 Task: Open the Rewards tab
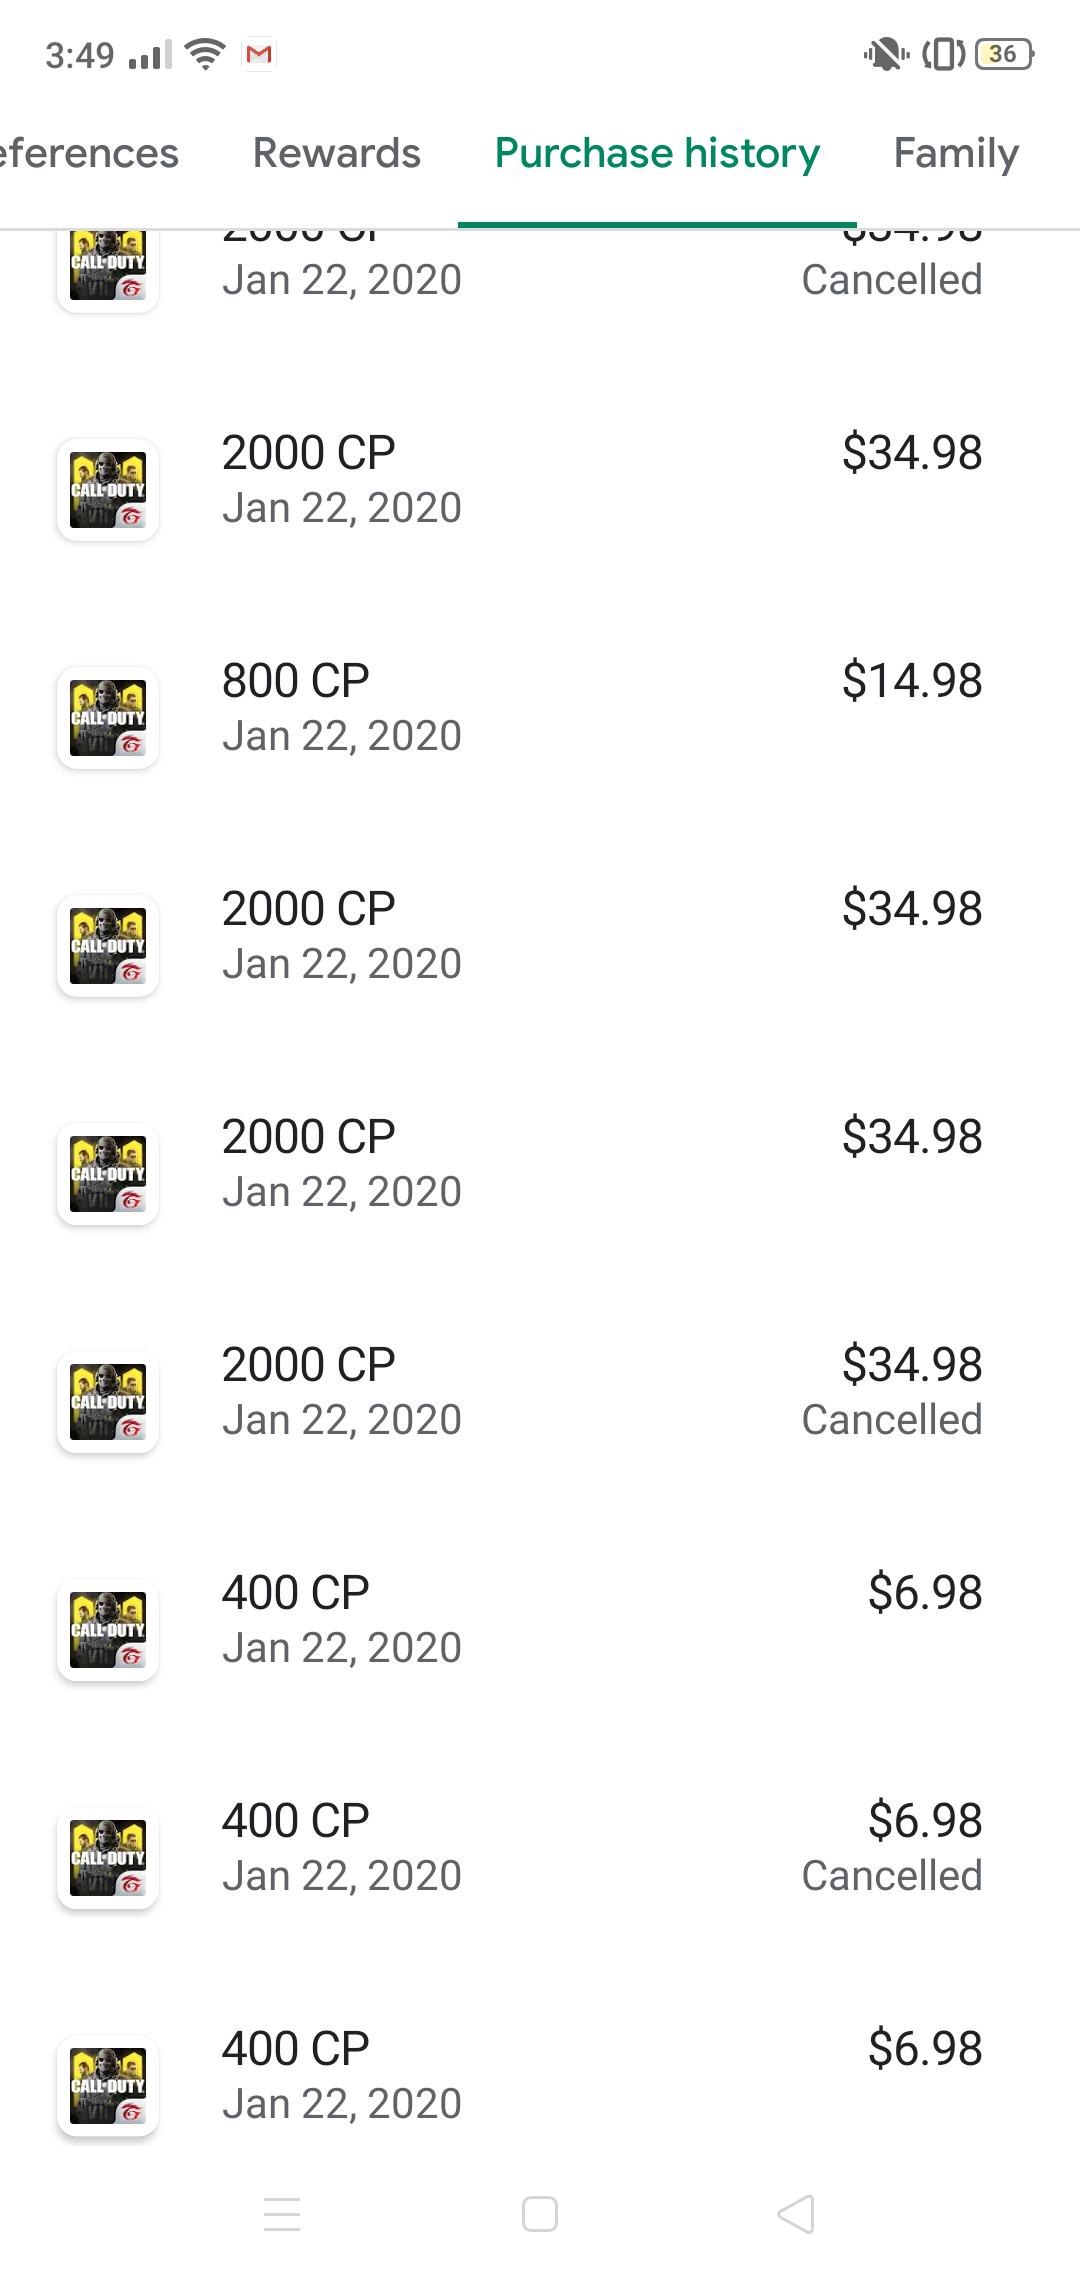tap(337, 153)
